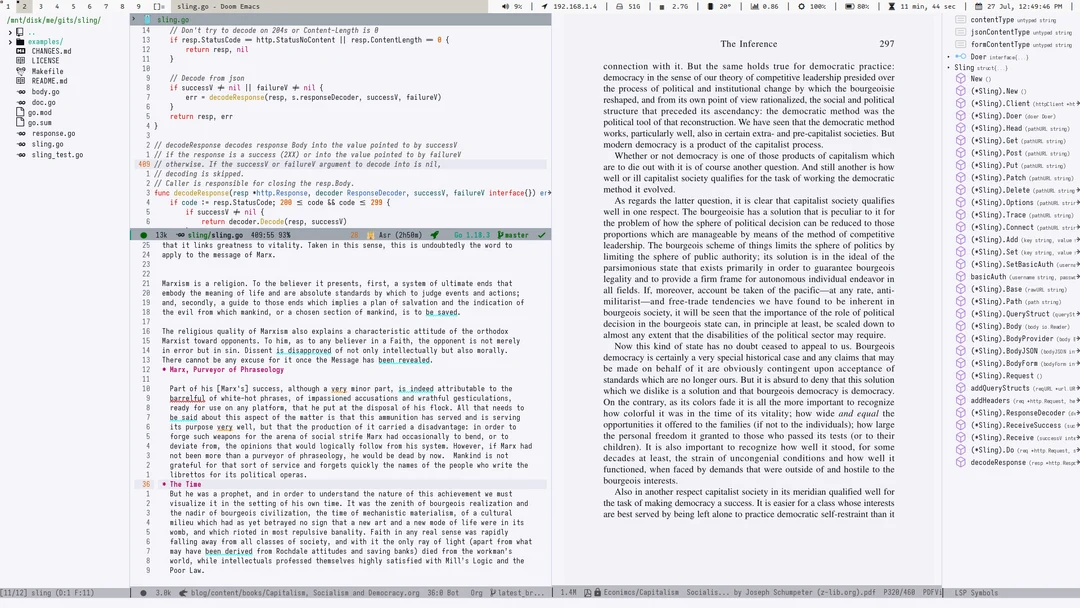Expand the examples folder in the file tree
Viewport: 1080px width, 608px height.
(10, 42)
